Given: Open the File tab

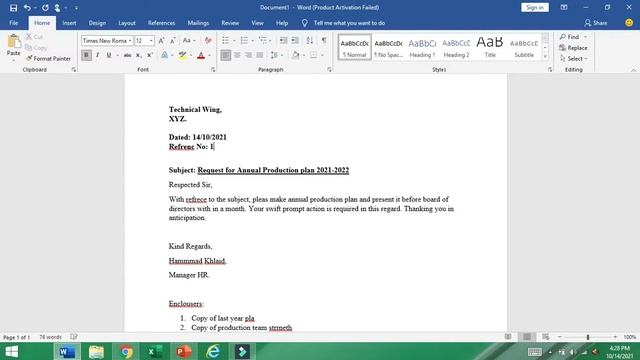Looking at the screenshot, I should [x=13, y=23].
